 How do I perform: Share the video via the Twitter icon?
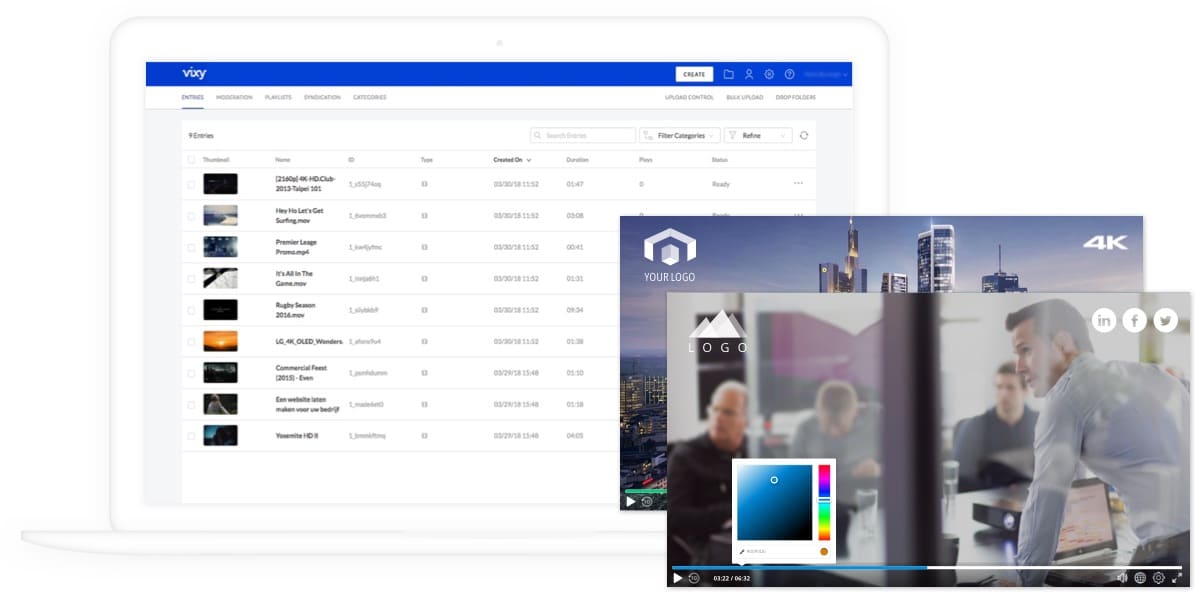click(x=1166, y=320)
